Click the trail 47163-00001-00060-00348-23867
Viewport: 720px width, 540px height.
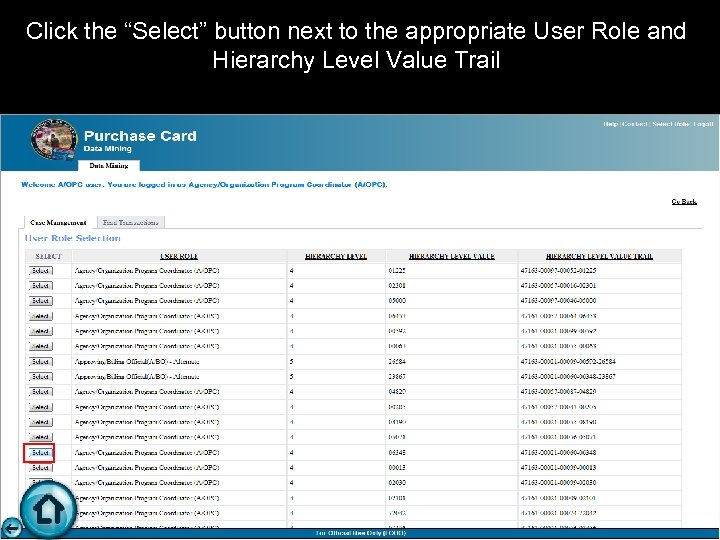pyautogui.click(x=568, y=377)
